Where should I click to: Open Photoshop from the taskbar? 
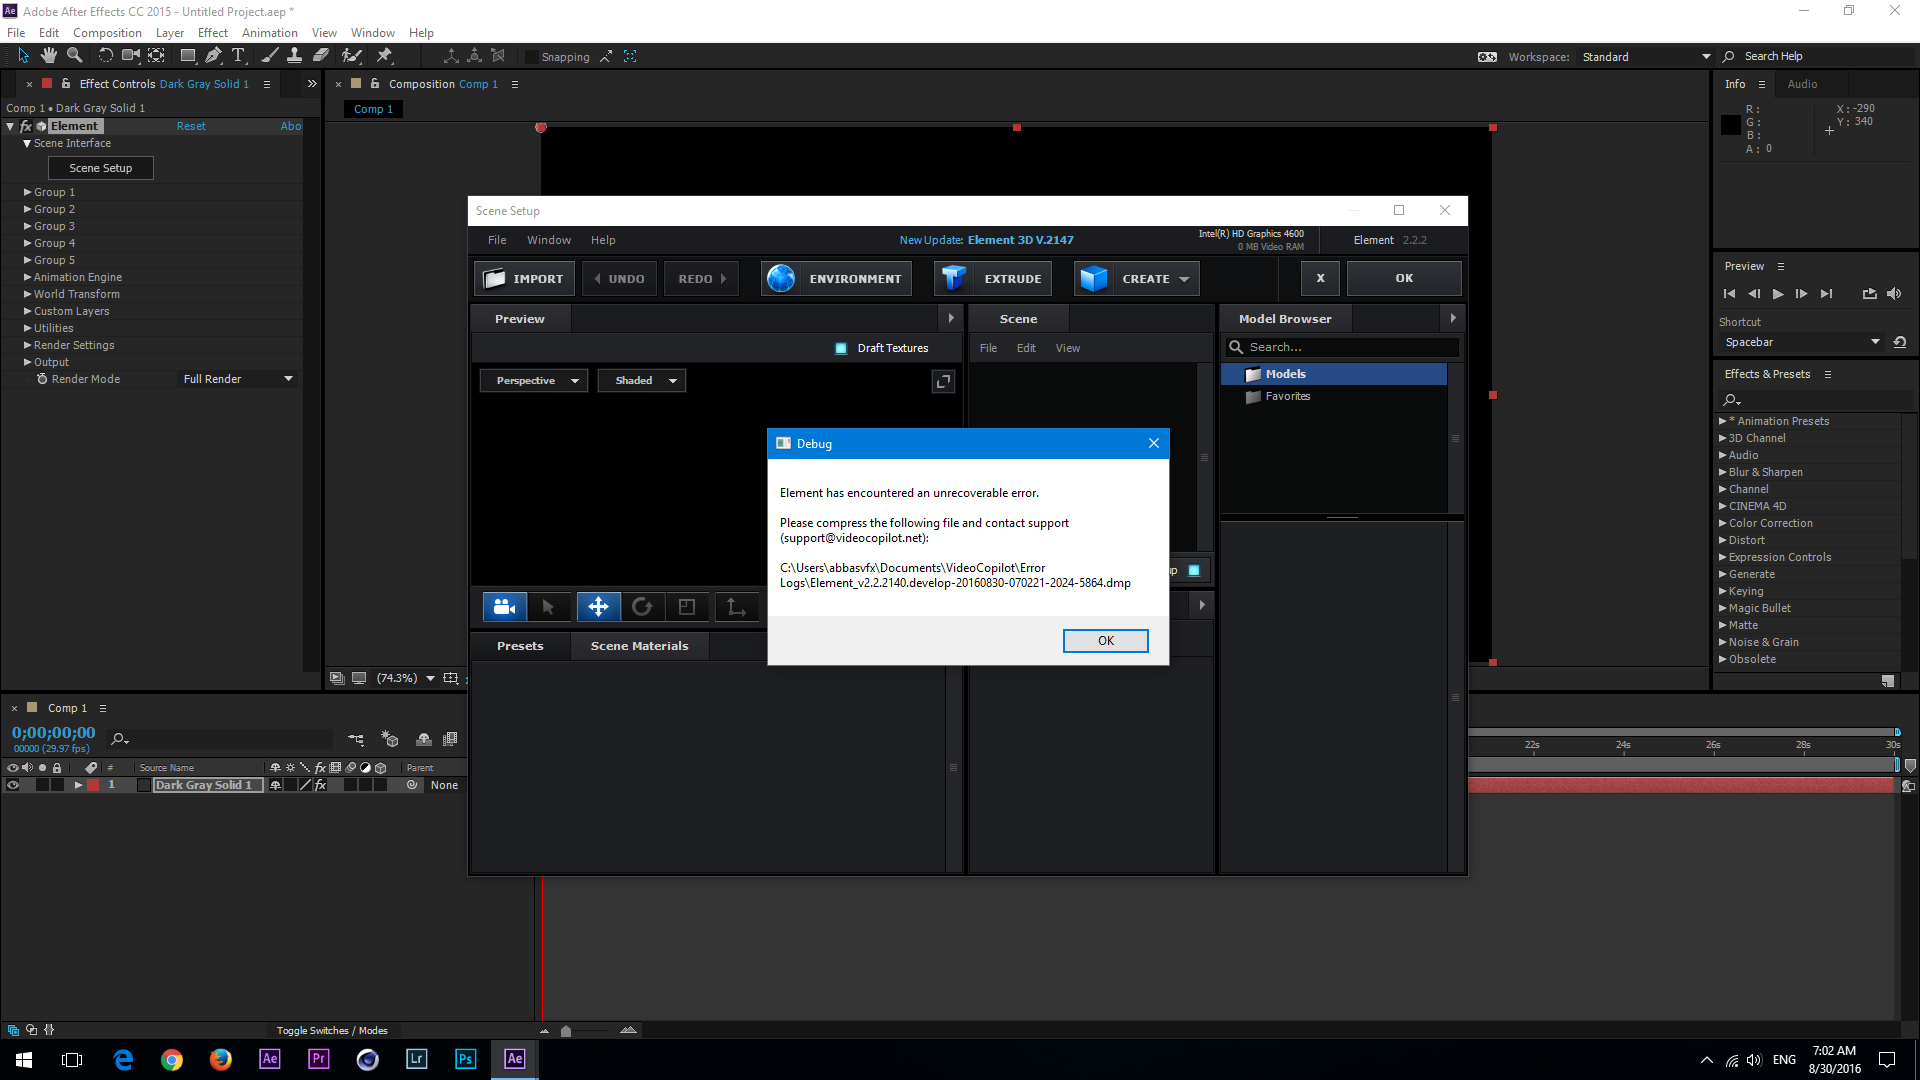465,1059
